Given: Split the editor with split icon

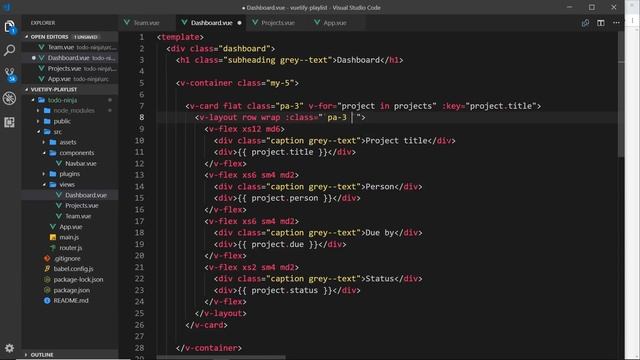Looking at the screenshot, I should (x=601, y=23).
